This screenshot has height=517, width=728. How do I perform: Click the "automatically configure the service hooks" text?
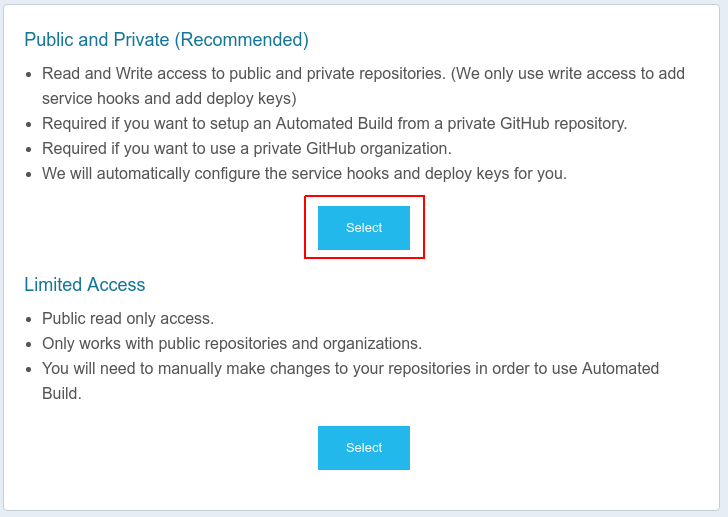click(x=305, y=173)
